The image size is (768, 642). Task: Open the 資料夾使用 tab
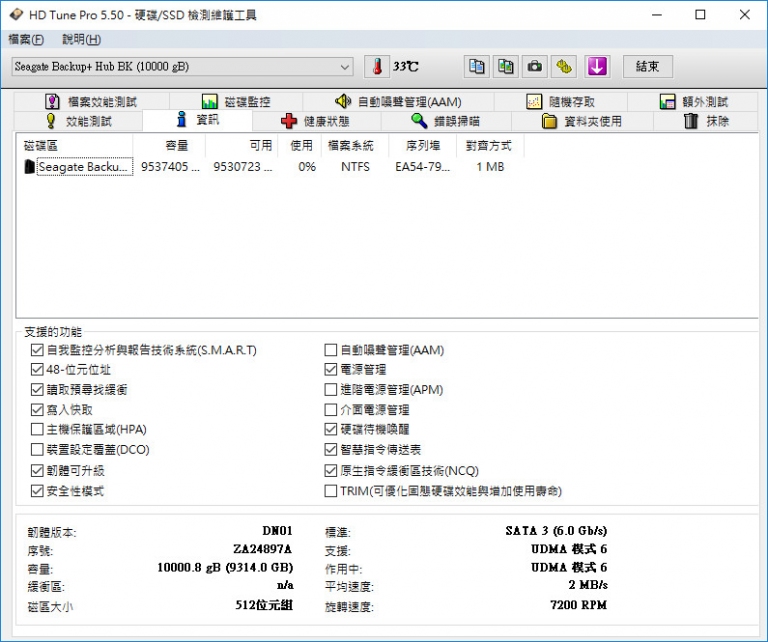(x=582, y=121)
